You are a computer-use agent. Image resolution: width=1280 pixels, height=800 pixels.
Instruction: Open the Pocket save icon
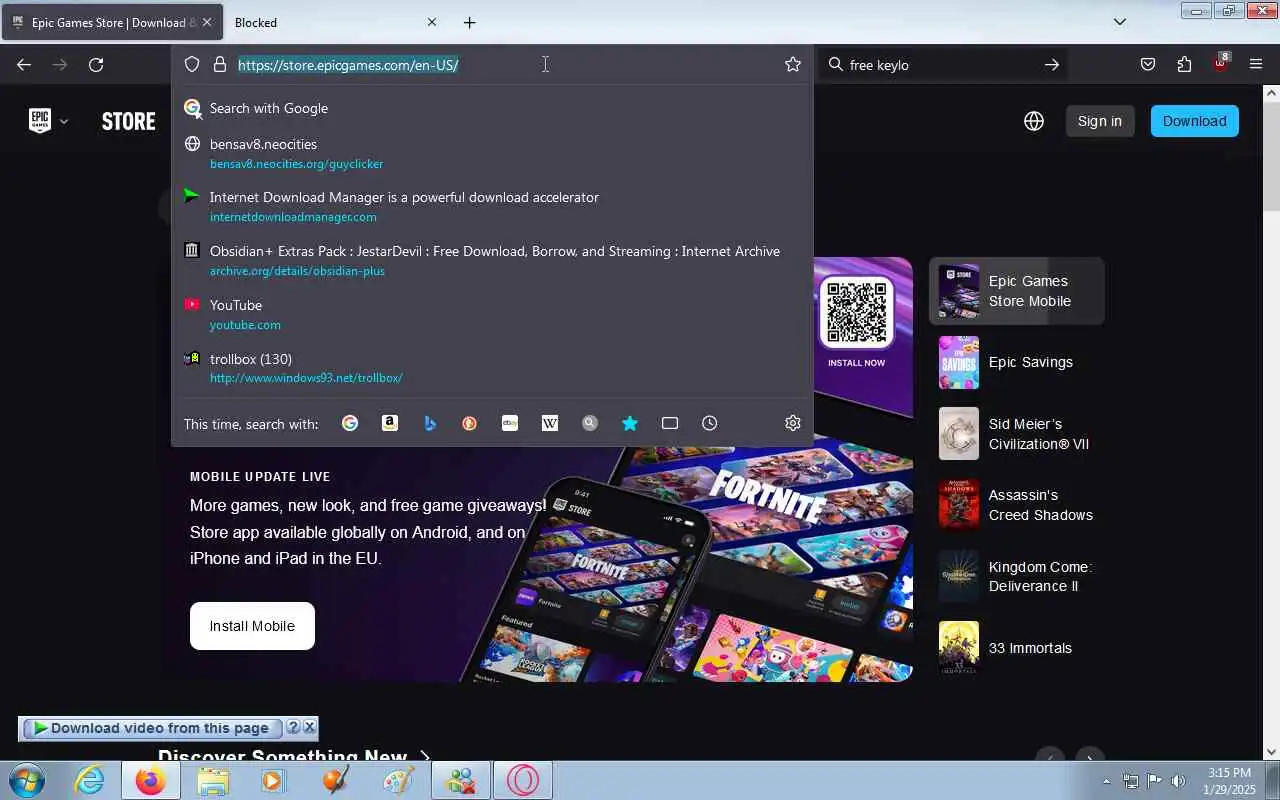coord(1148,64)
